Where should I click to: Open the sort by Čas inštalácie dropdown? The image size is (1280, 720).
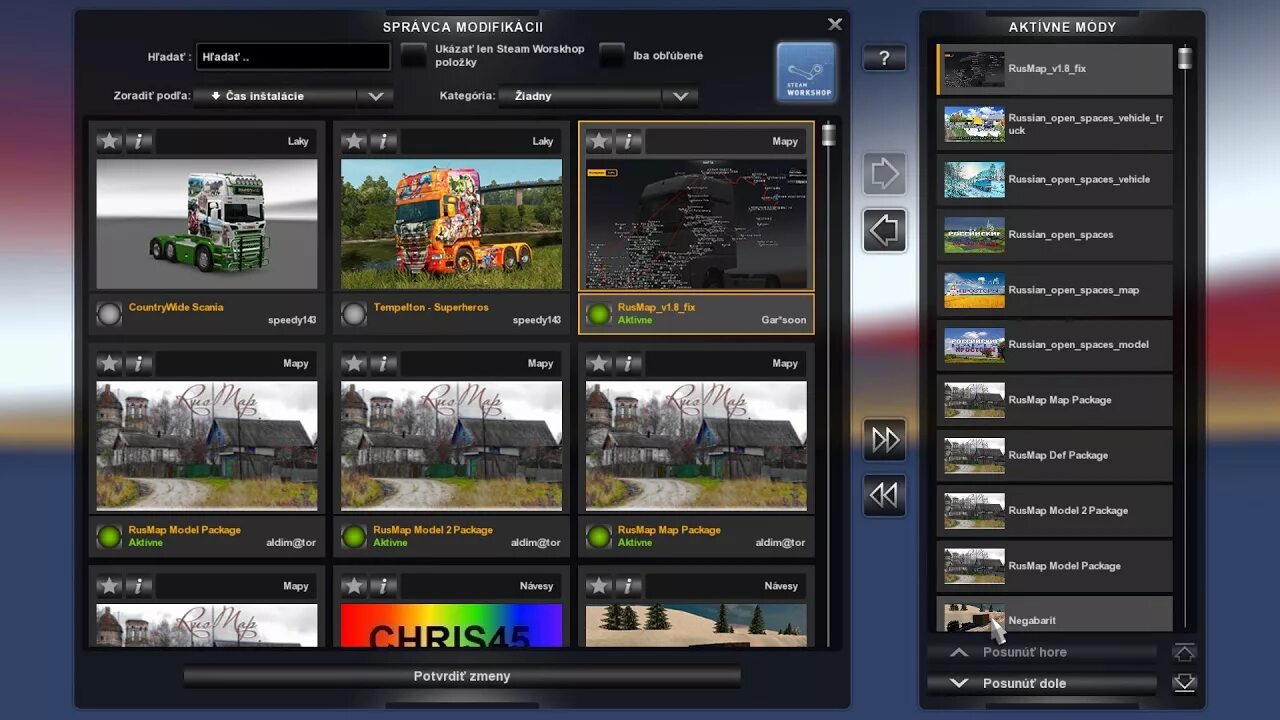292,96
